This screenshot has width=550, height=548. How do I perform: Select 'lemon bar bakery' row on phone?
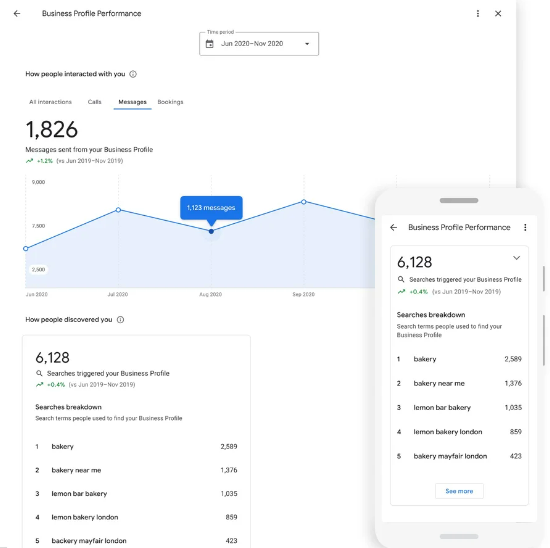click(459, 407)
